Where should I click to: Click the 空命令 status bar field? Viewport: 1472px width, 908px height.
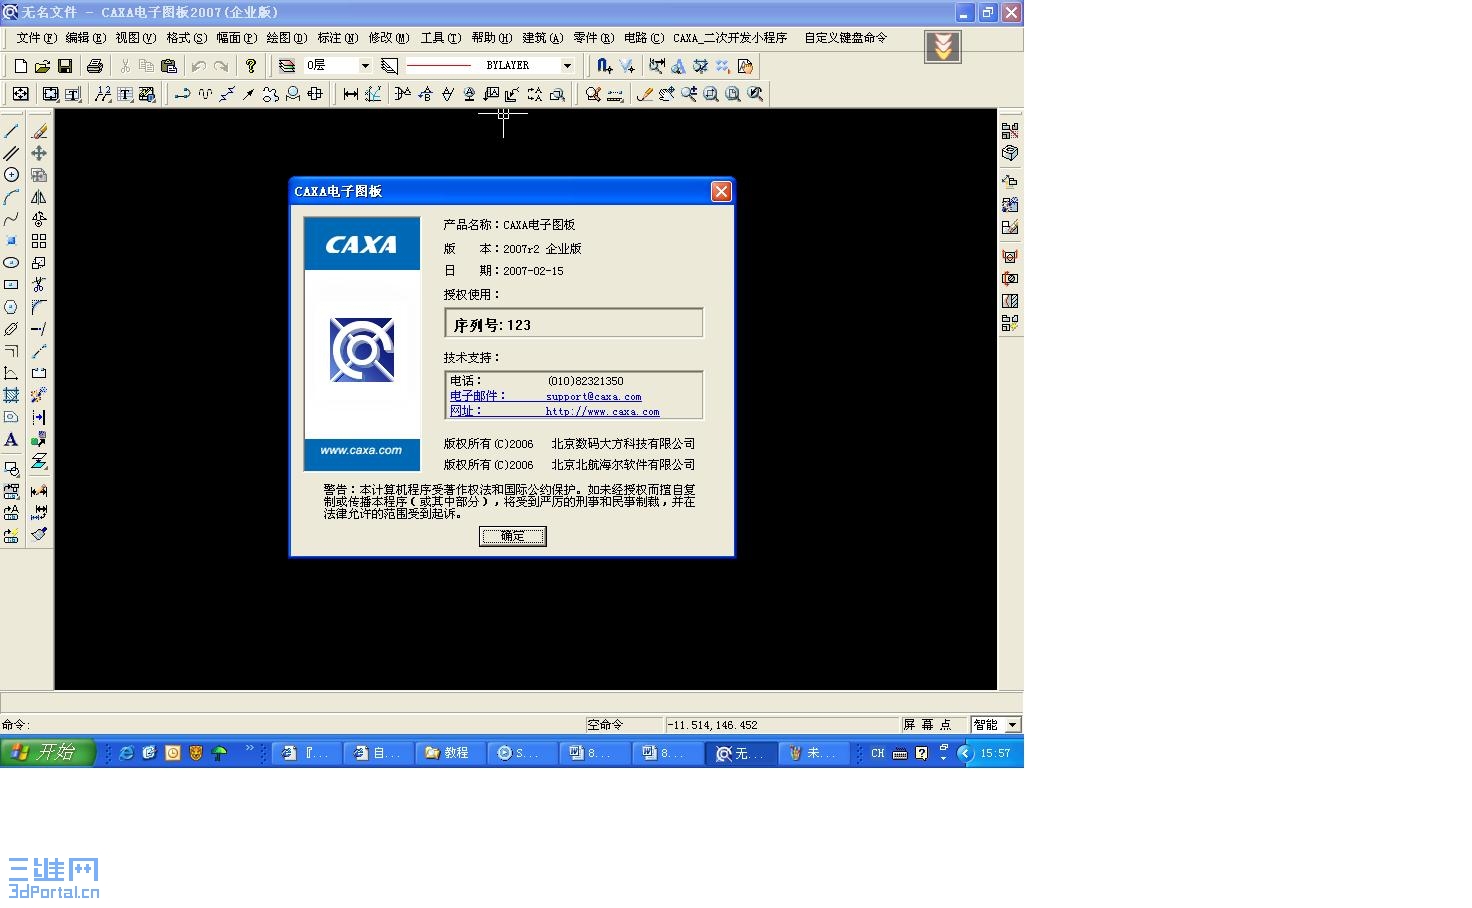pos(624,724)
